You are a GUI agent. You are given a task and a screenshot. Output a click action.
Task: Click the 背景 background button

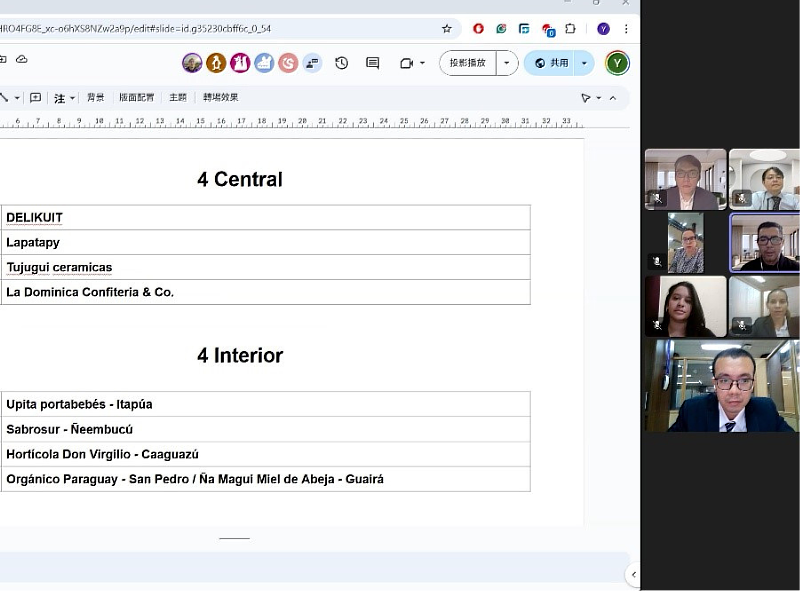[x=95, y=97]
